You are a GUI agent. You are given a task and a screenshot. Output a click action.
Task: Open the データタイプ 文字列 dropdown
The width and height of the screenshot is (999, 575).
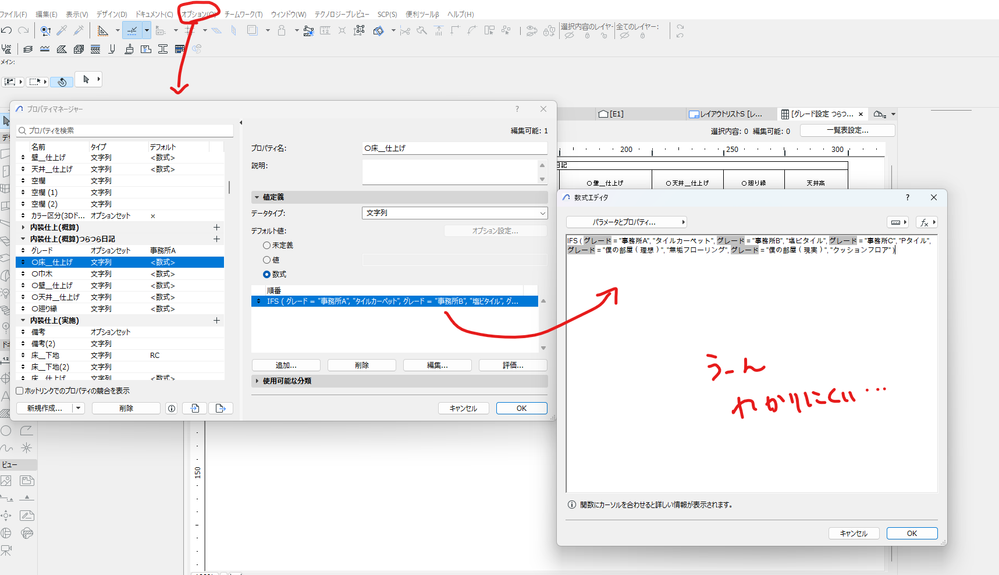coord(454,213)
